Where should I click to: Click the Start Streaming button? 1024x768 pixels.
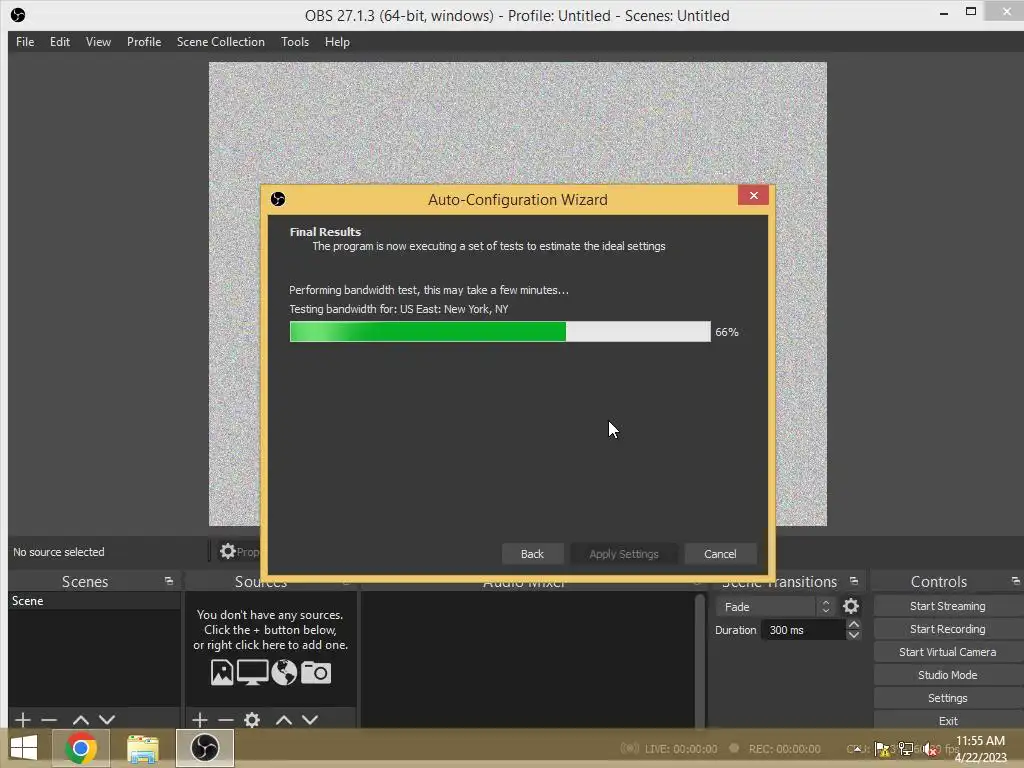(948, 606)
